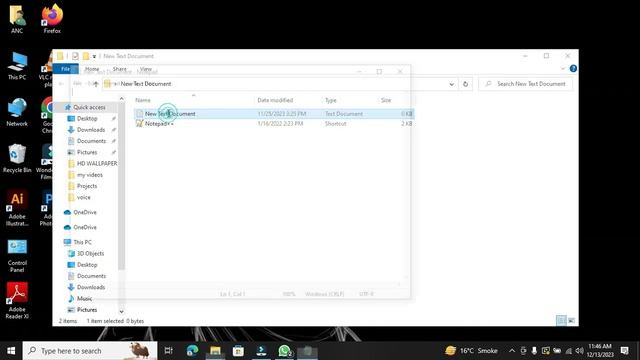Open the ANC desktop icon
The image size is (640, 360).
[x=17, y=18]
